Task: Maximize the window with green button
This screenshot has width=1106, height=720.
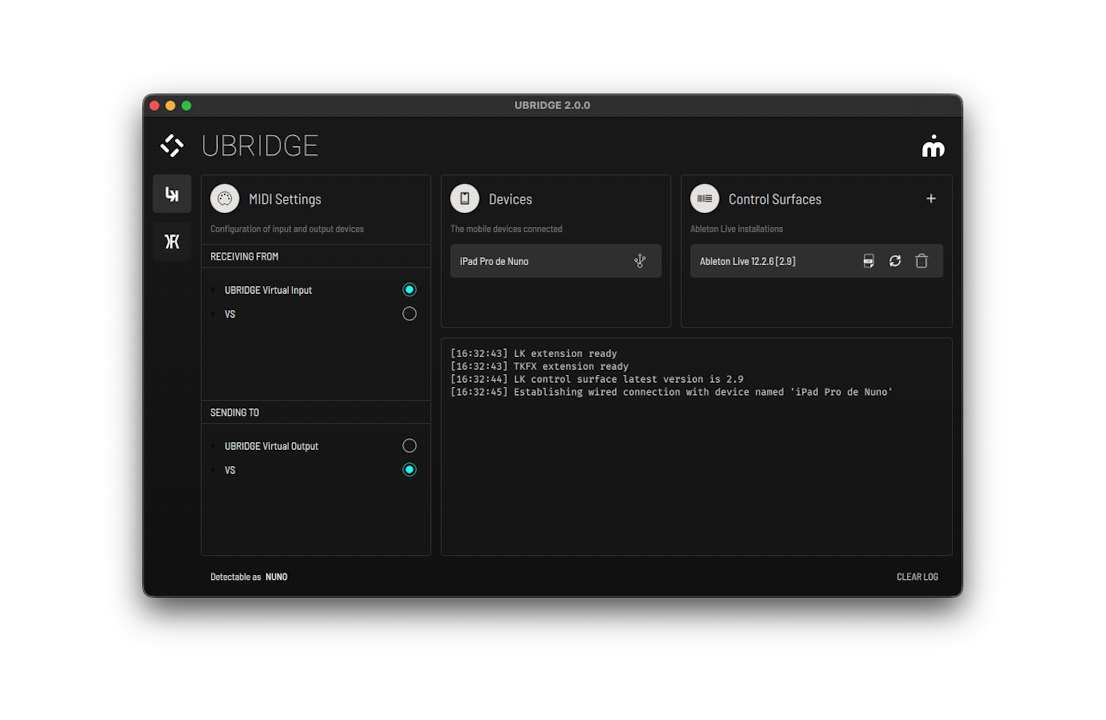Action: point(186,106)
